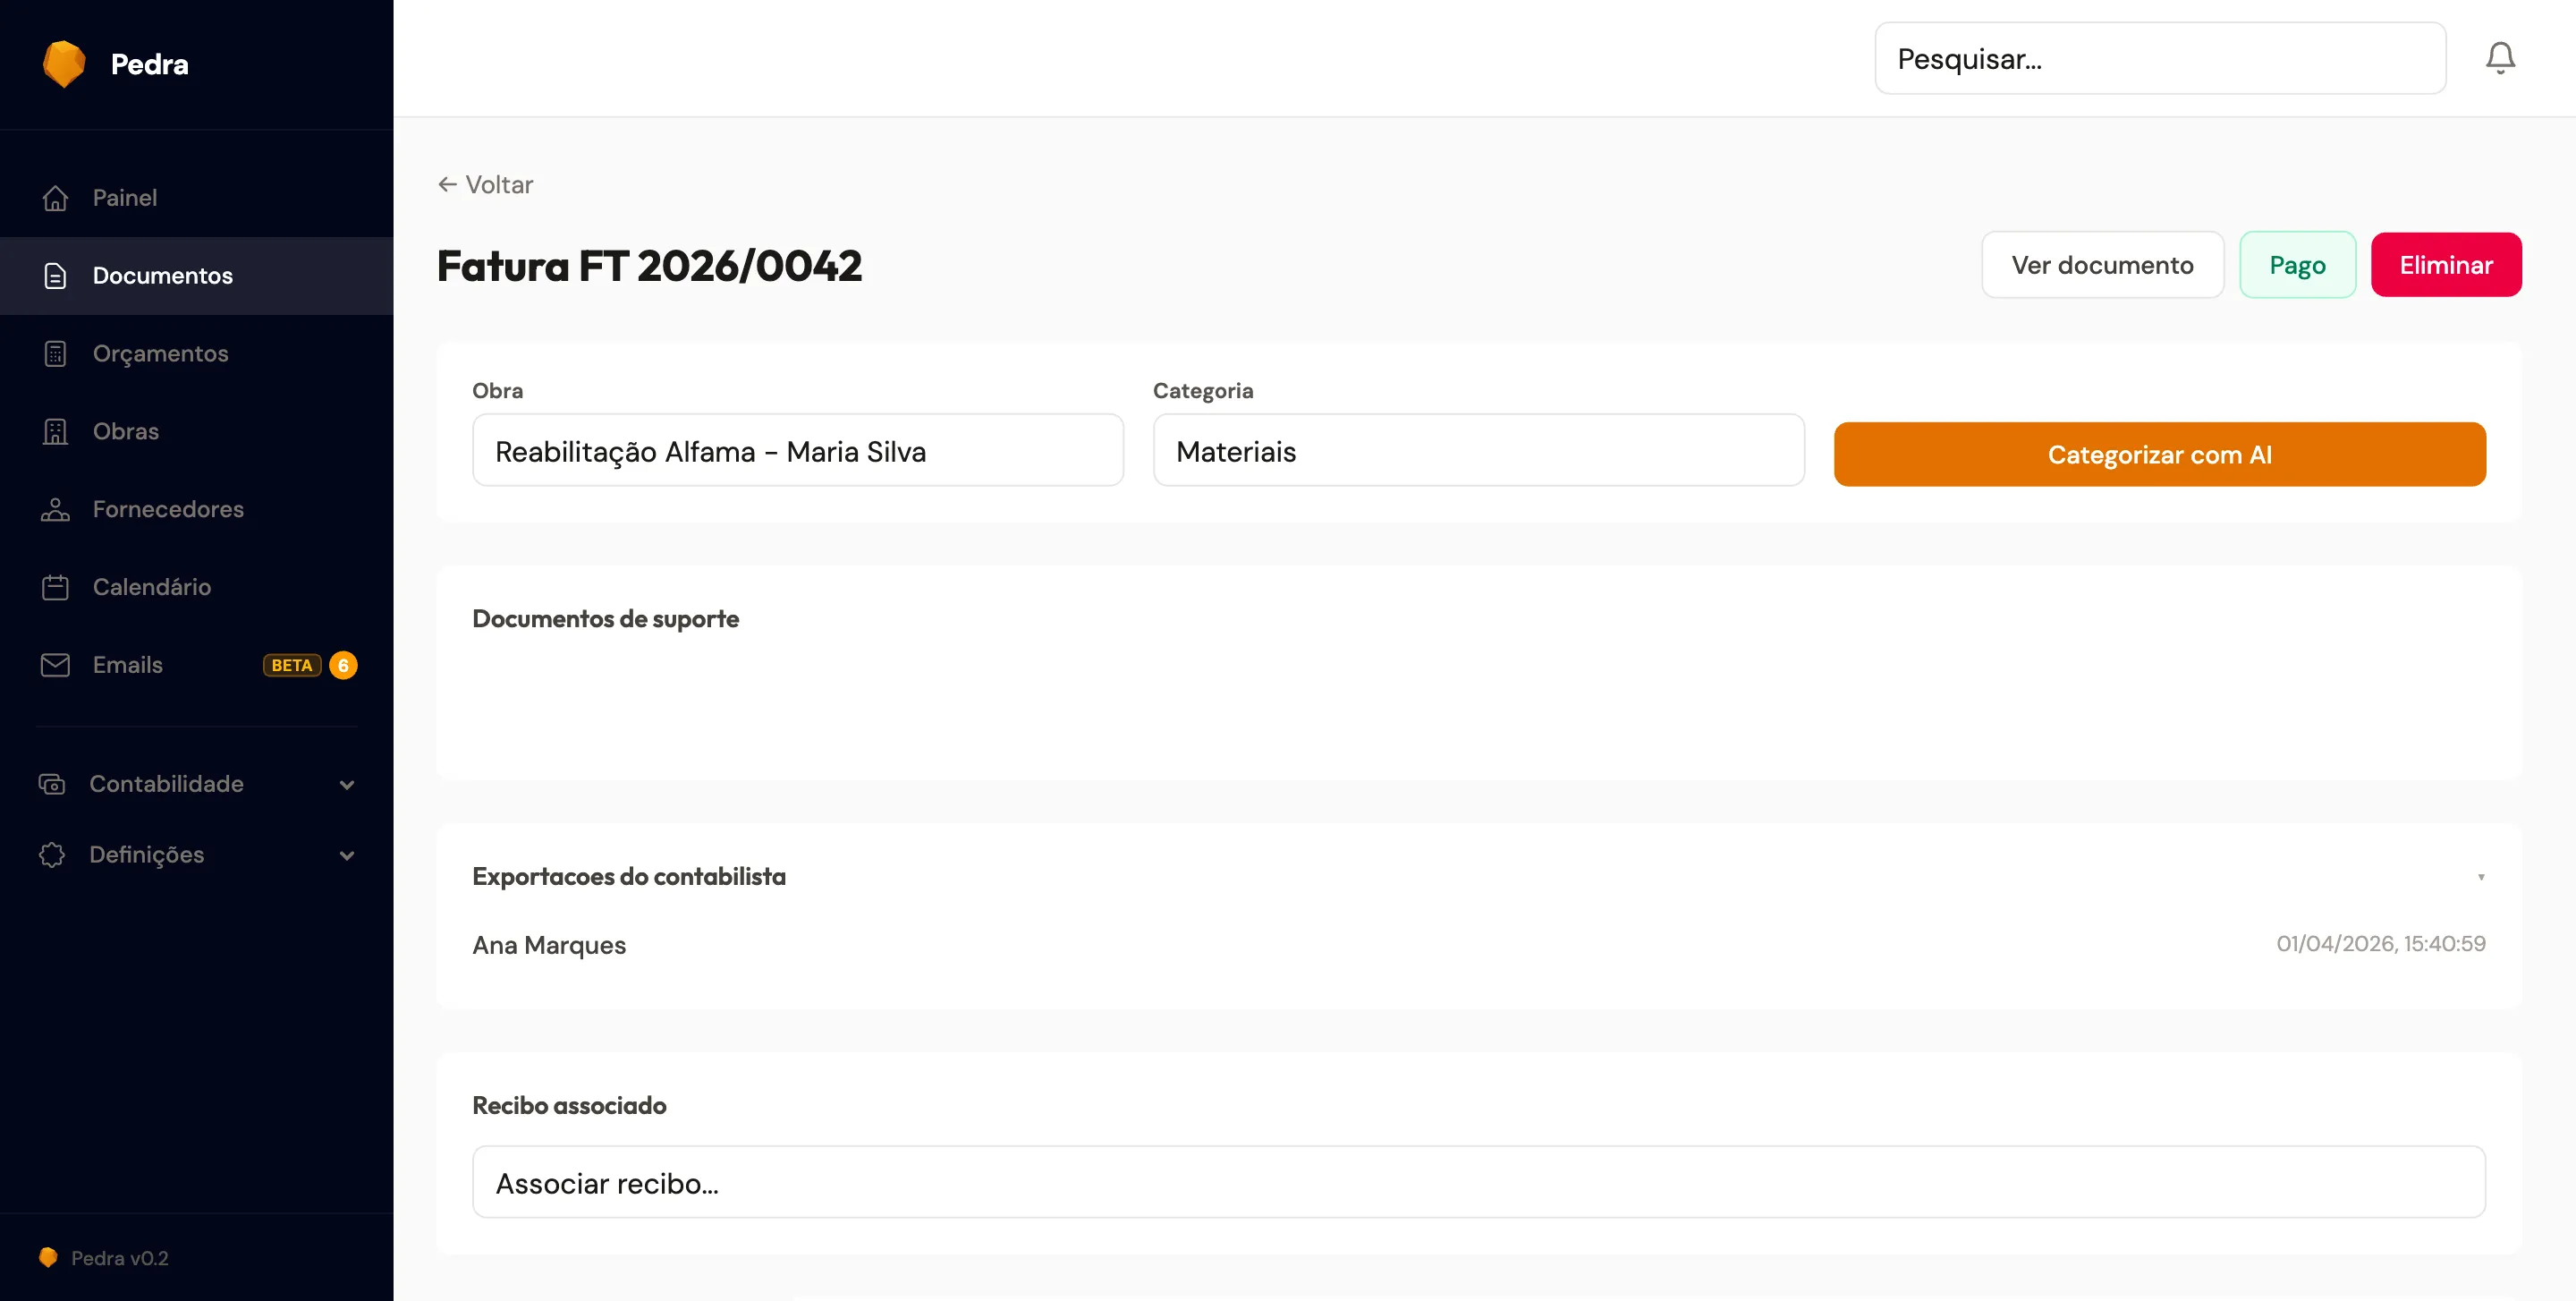The image size is (2576, 1301).
Task: Click the red Eliminar button
Action: click(2445, 265)
